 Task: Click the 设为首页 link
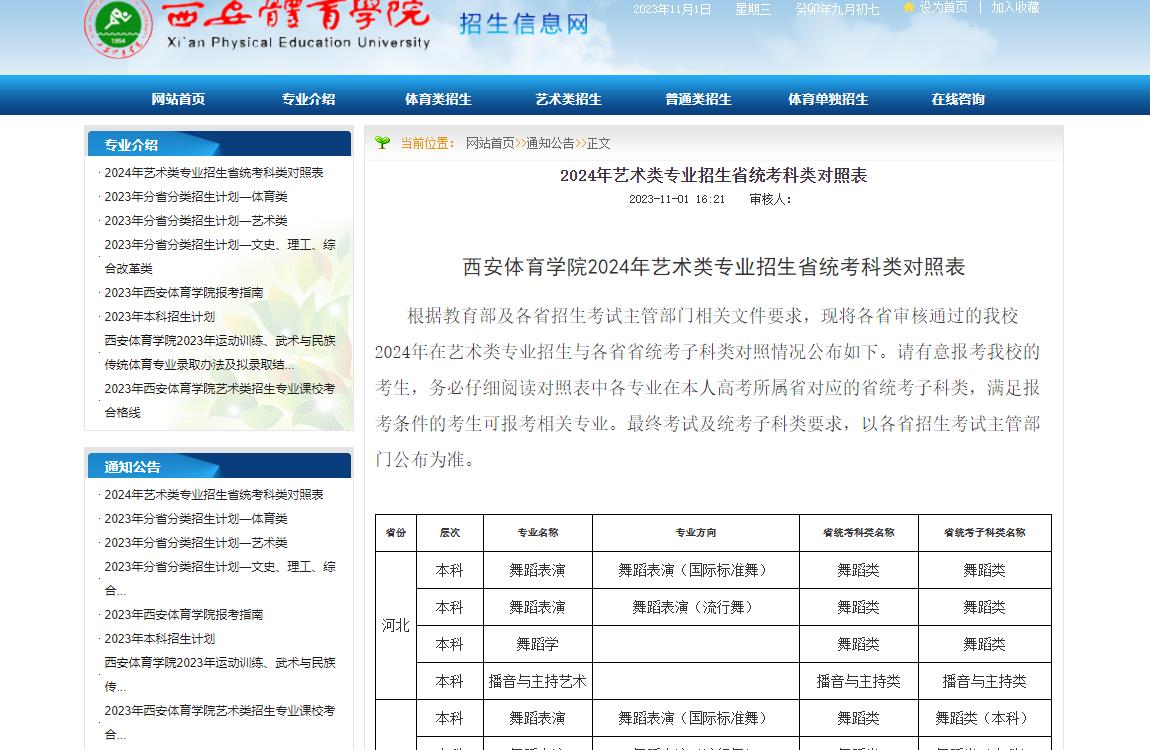coord(943,7)
